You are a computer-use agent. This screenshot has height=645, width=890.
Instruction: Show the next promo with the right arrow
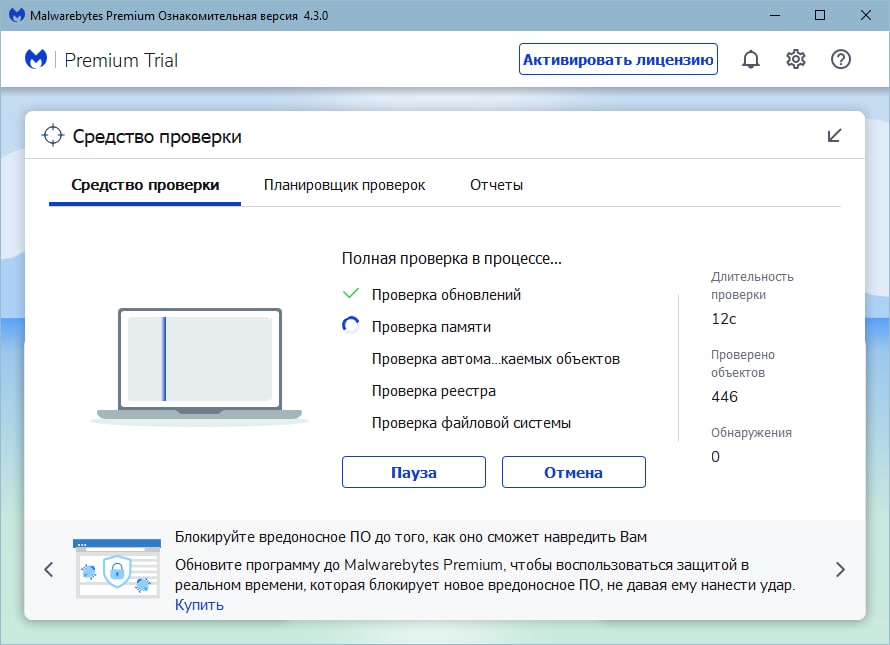(840, 569)
